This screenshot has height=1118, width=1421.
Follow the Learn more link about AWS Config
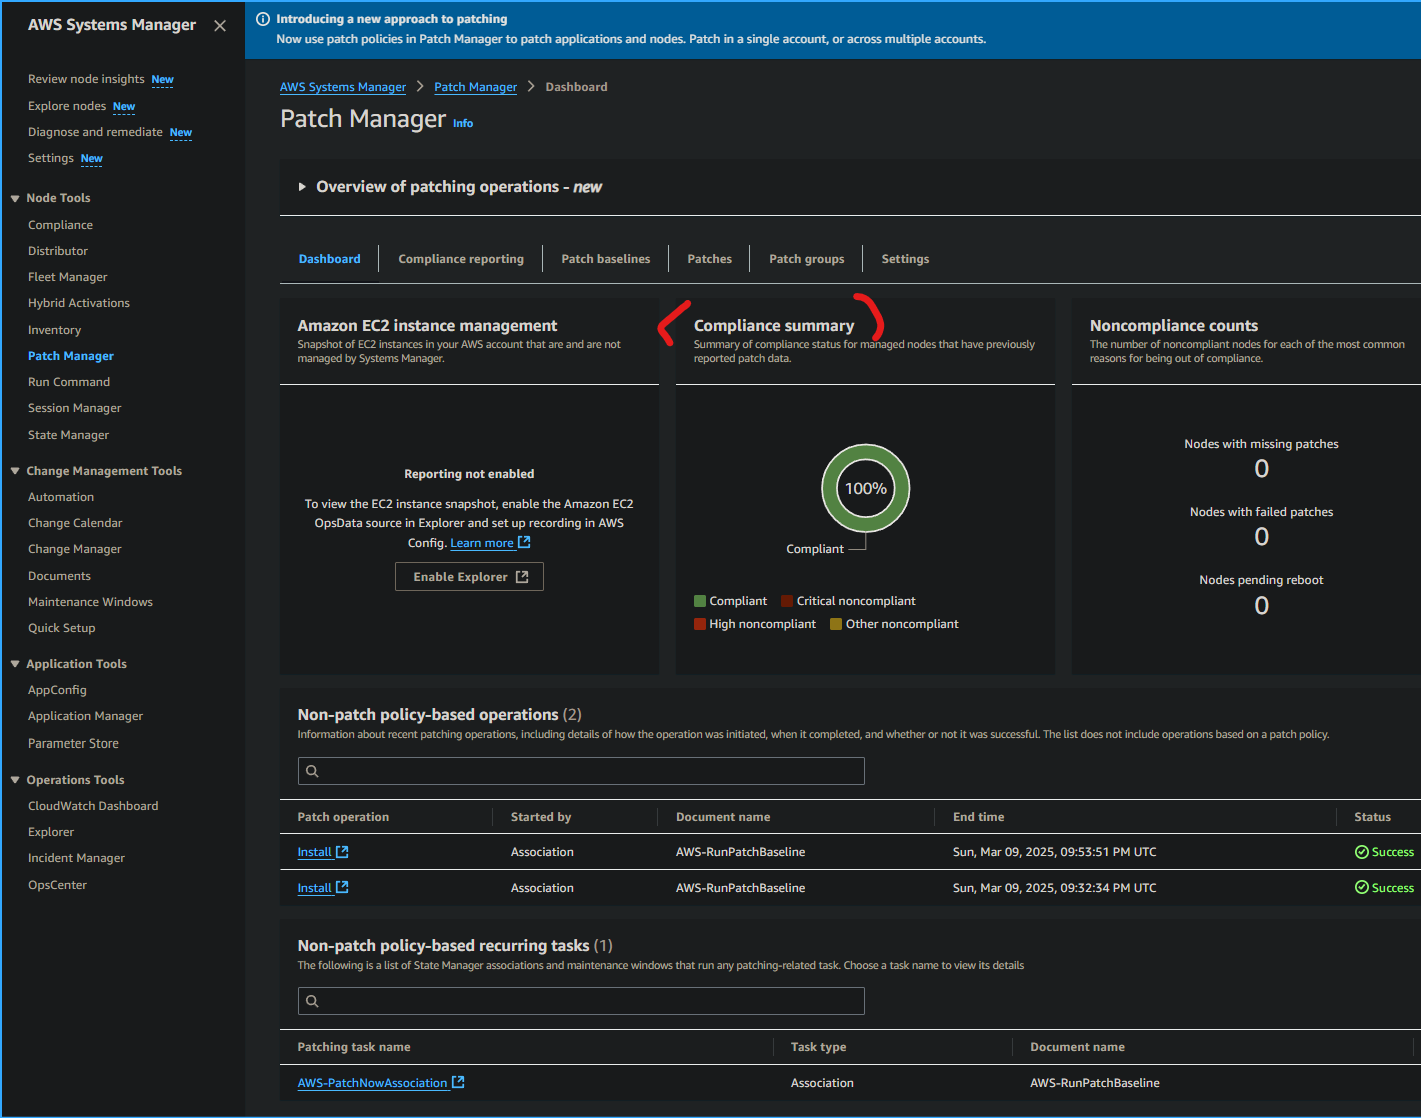click(x=481, y=542)
